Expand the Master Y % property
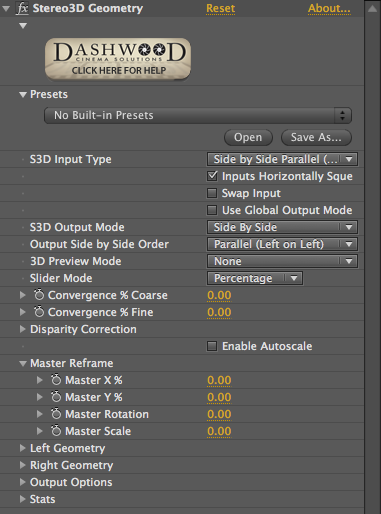The height and width of the screenshot is (514, 381). point(39,397)
